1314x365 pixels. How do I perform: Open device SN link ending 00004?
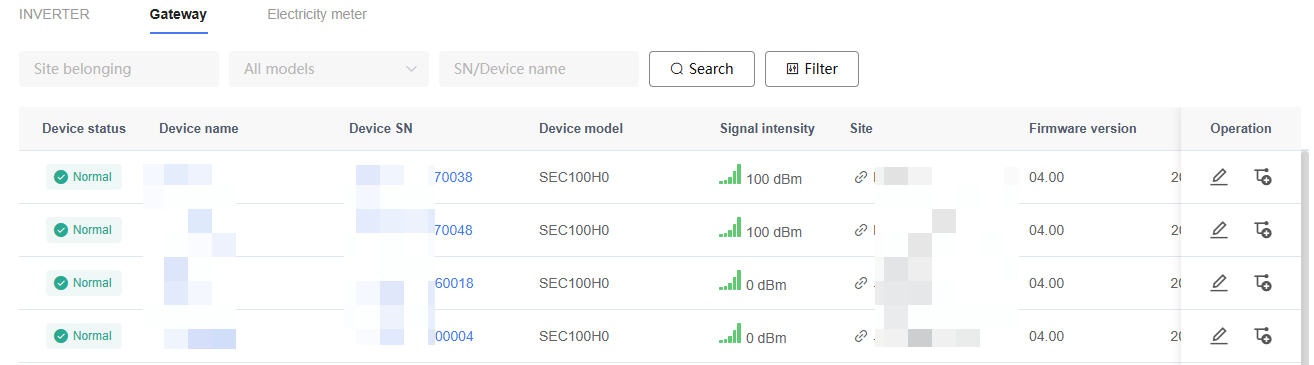point(454,336)
